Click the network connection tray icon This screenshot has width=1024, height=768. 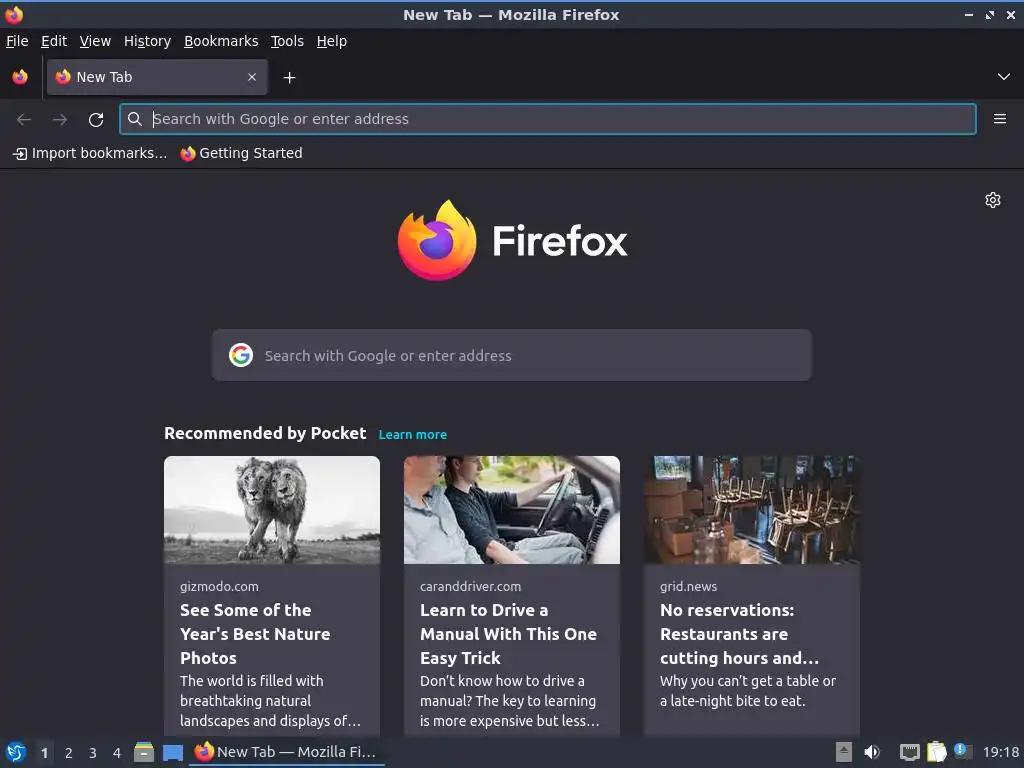pos(909,752)
